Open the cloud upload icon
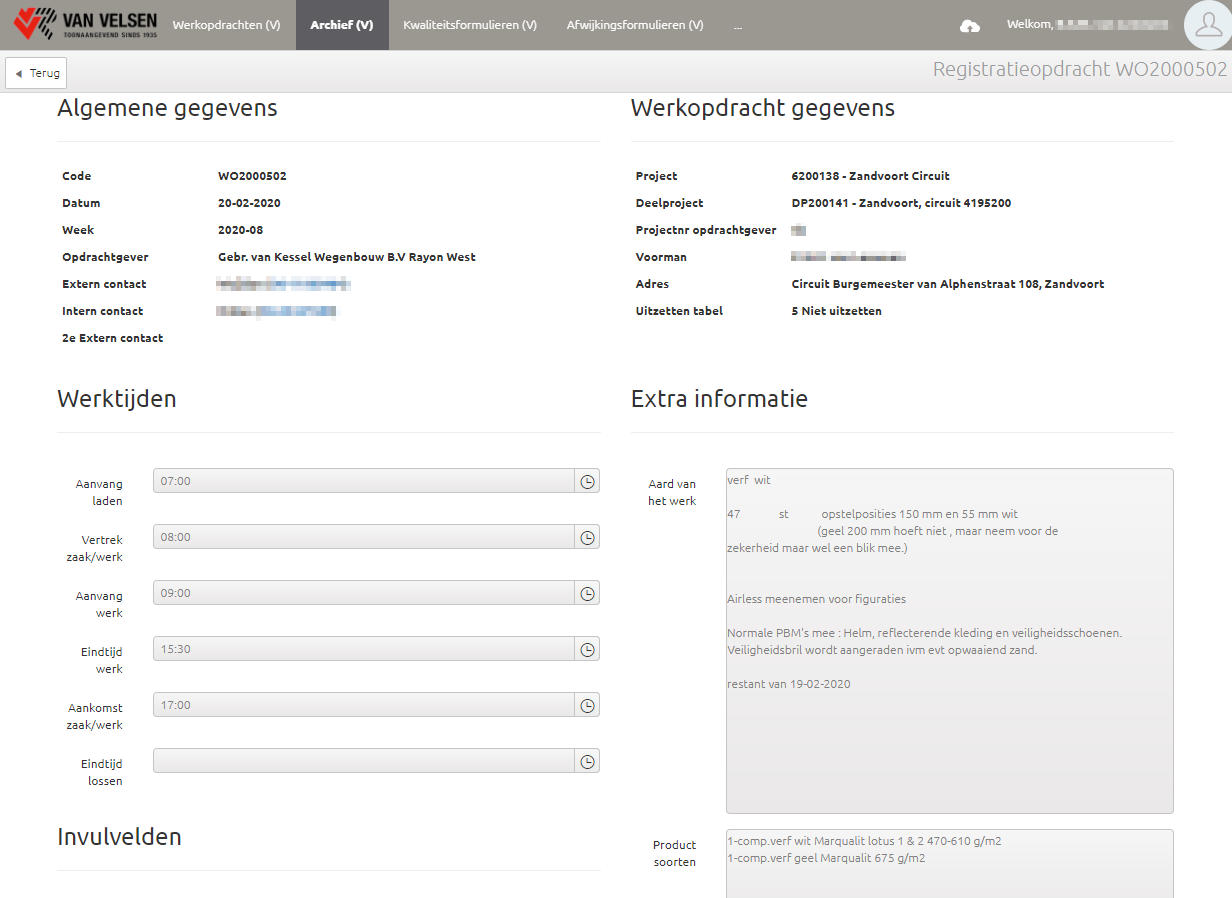This screenshot has width=1232, height=898. pyautogui.click(x=970, y=26)
